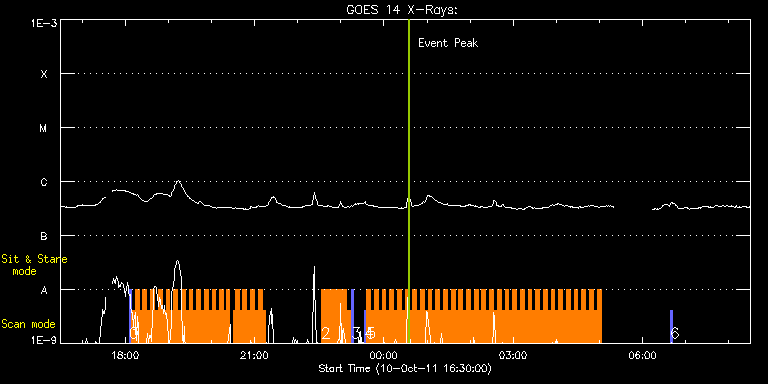The image size is (768, 384).
Task: Click the '18:00' time axis label
Action: coord(125,355)
